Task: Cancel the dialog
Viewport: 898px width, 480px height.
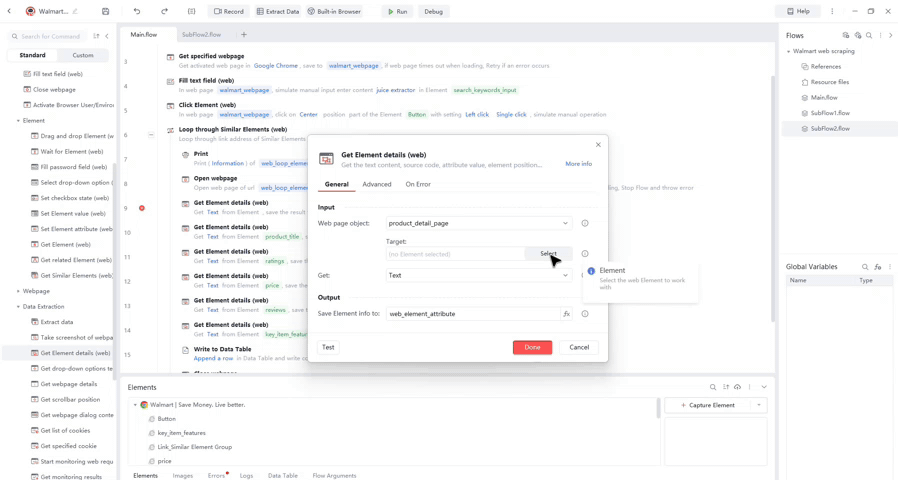Action: click(579, 348)
